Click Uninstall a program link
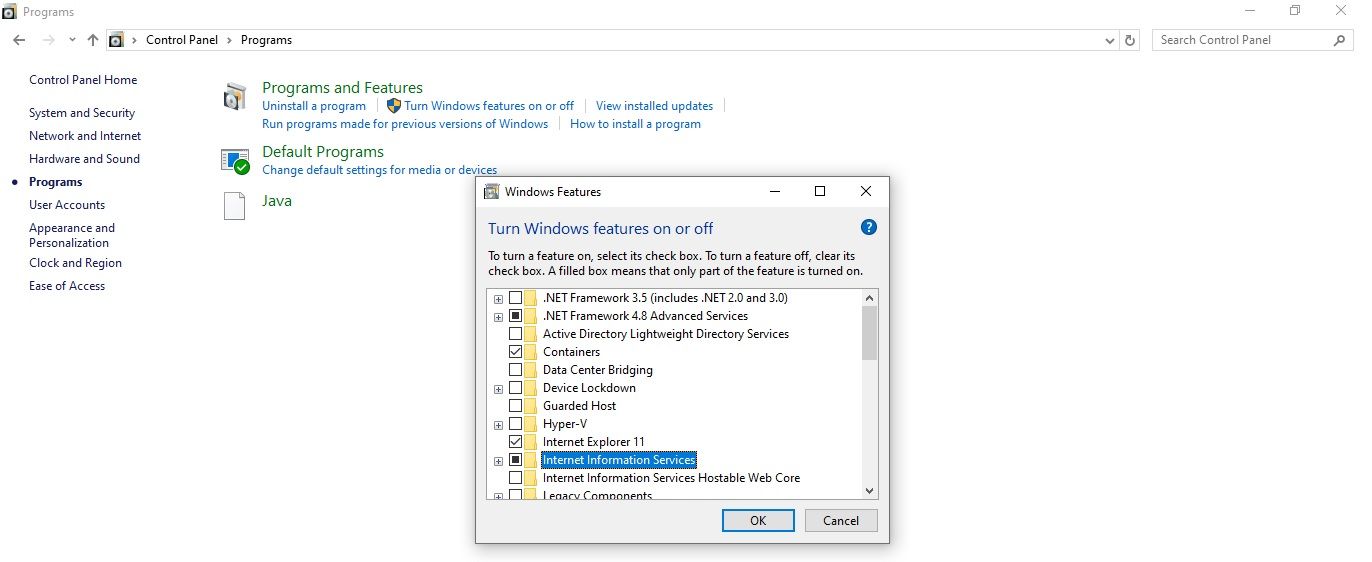This screenshot has width=1372, height=562. [x=314, y=106]
